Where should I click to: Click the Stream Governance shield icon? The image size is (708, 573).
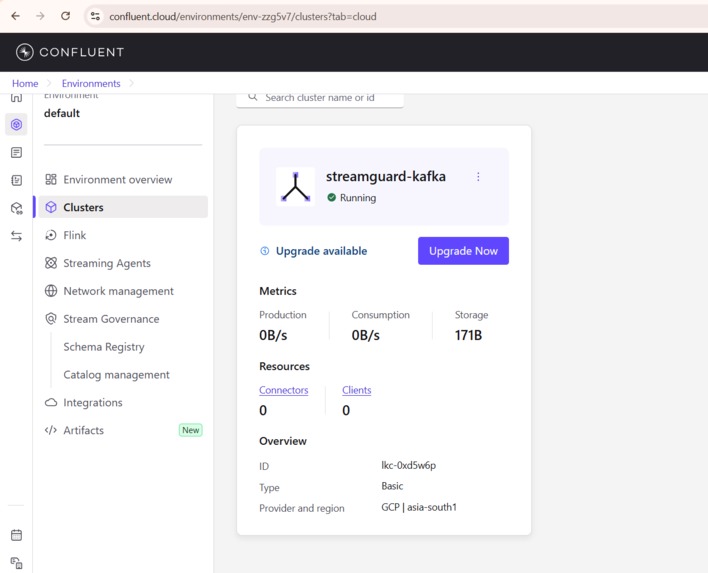[x=51, y=319]
